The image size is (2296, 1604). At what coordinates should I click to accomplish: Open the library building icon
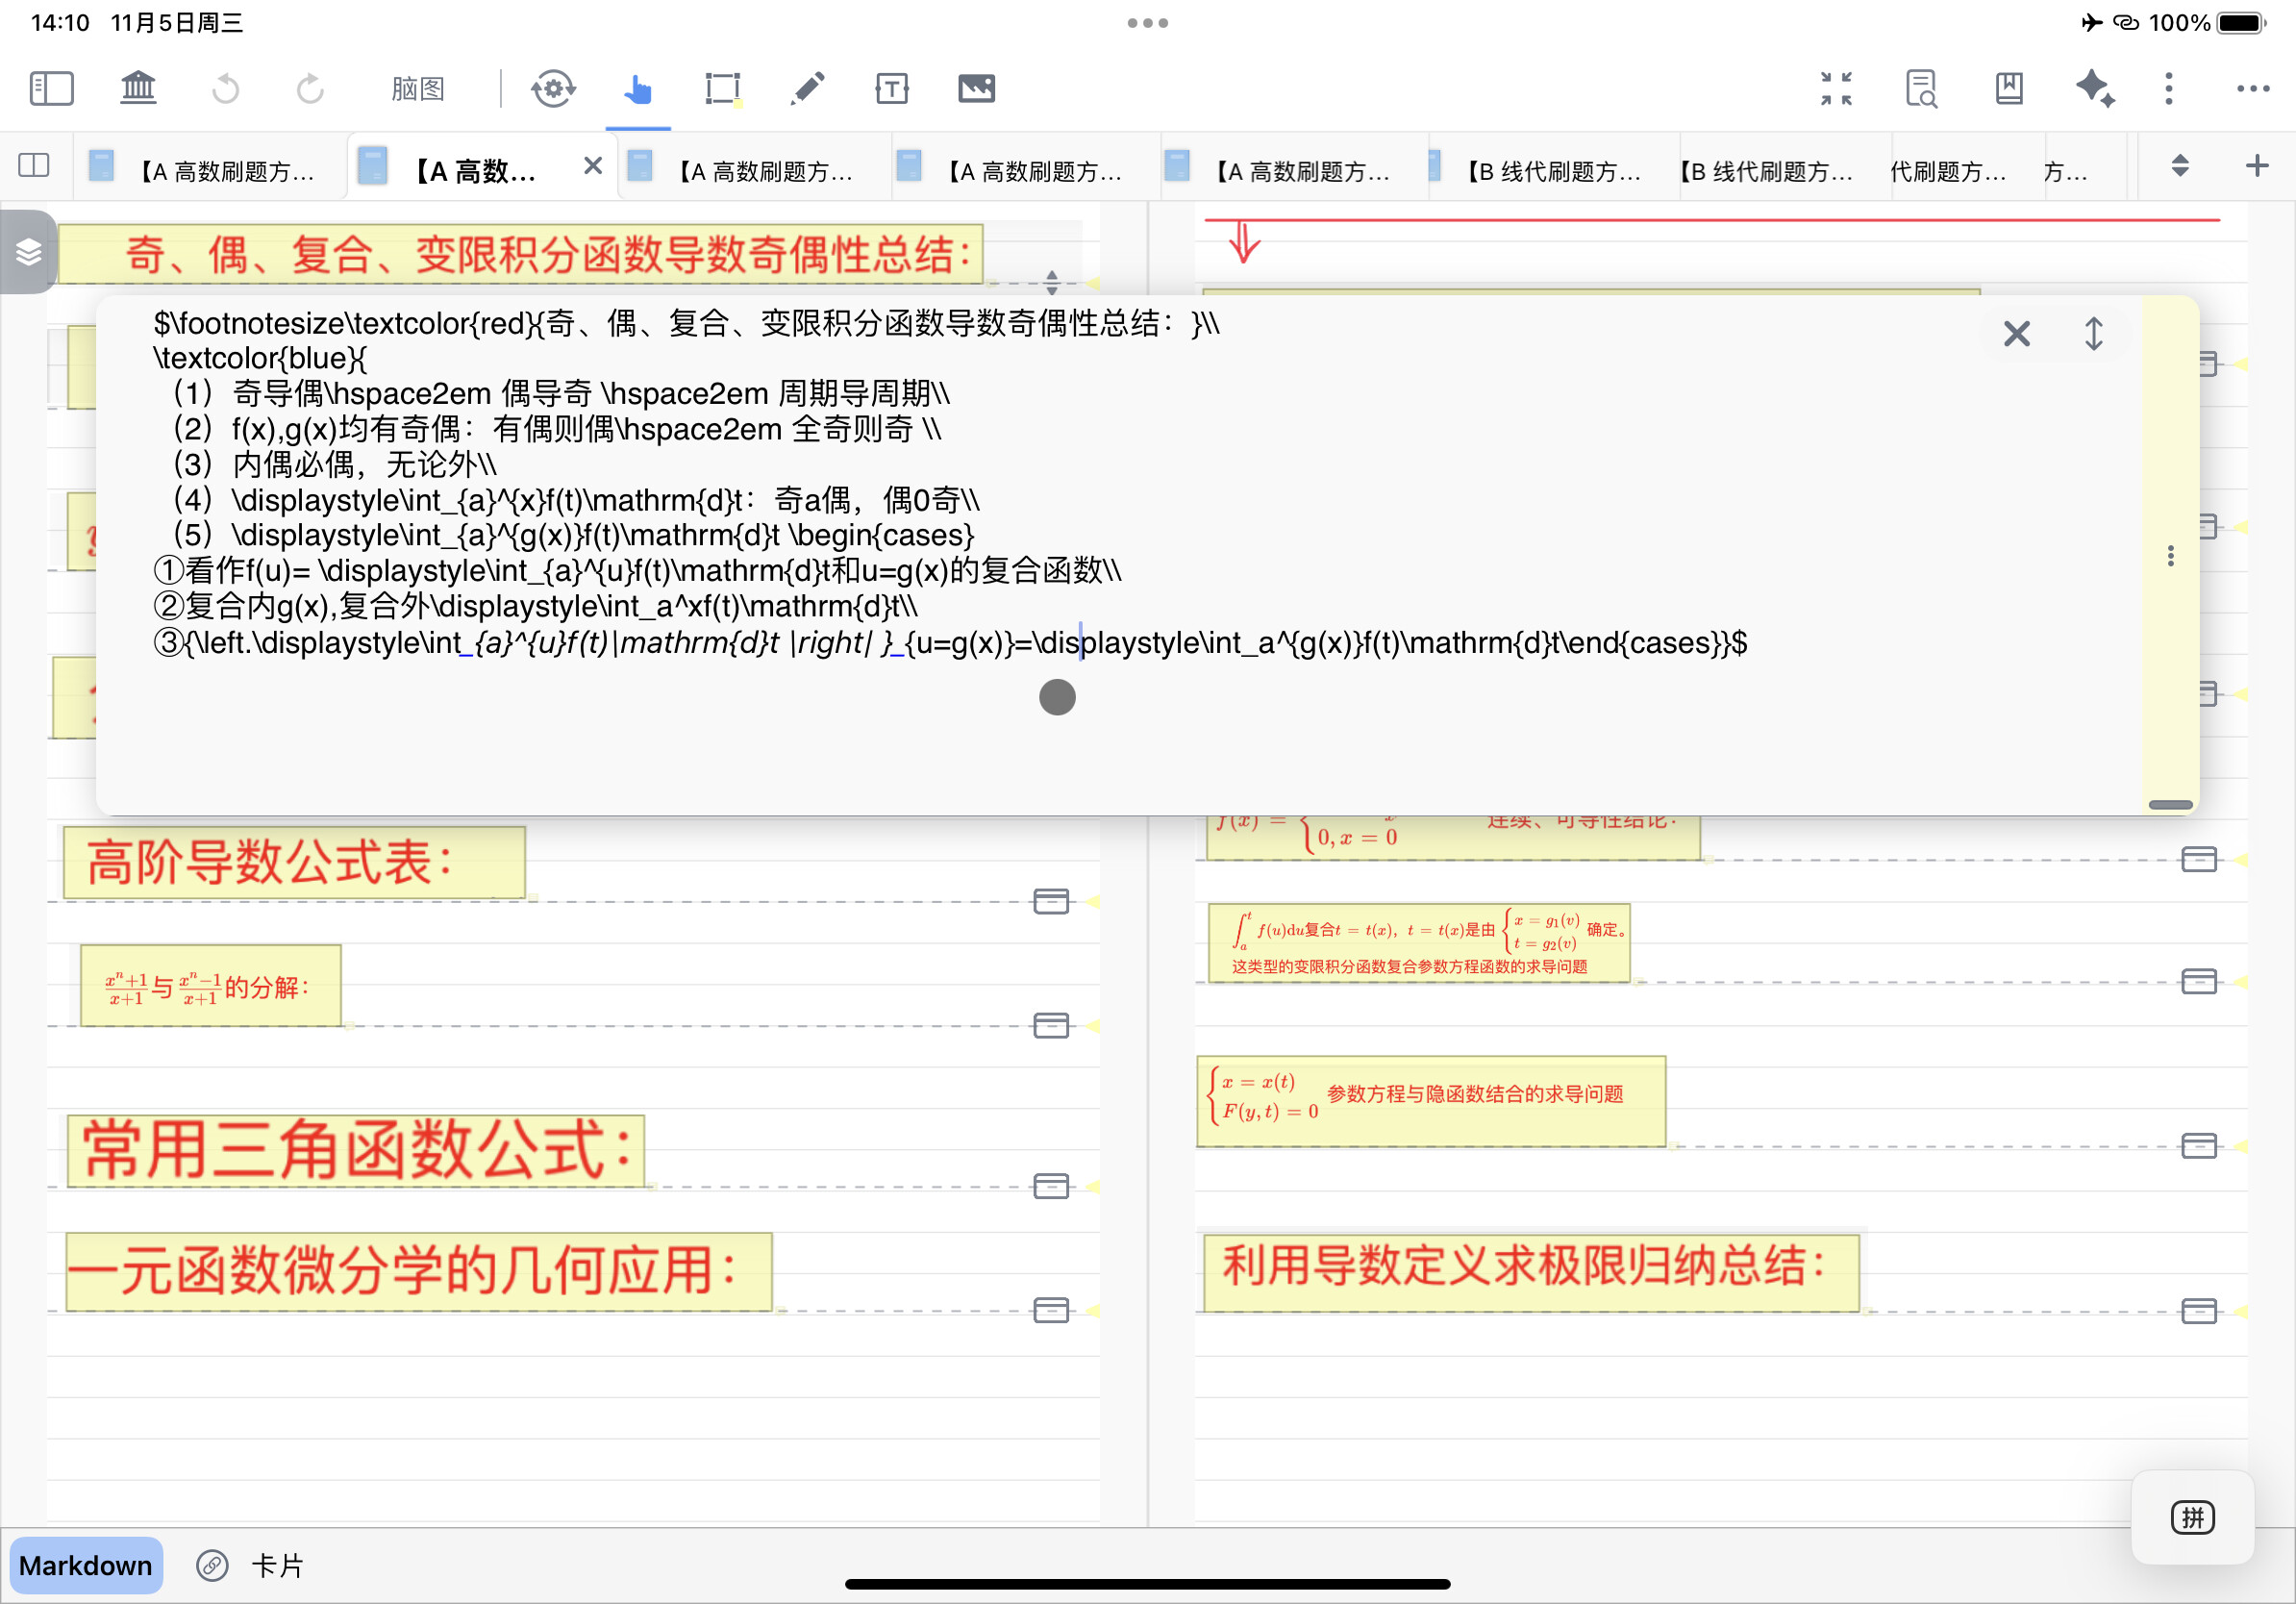[x=138, y=88]
